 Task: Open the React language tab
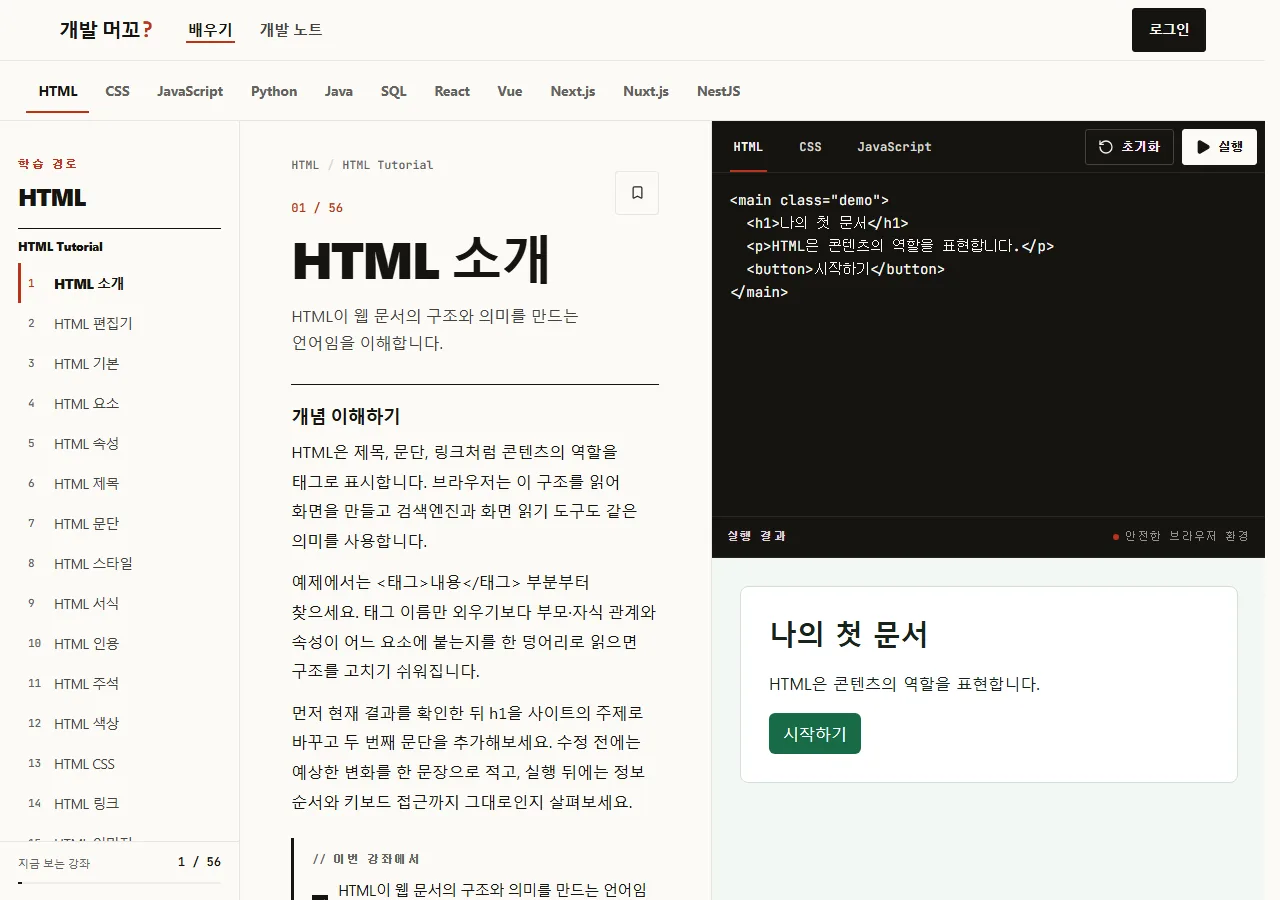[x=452, y=91]
